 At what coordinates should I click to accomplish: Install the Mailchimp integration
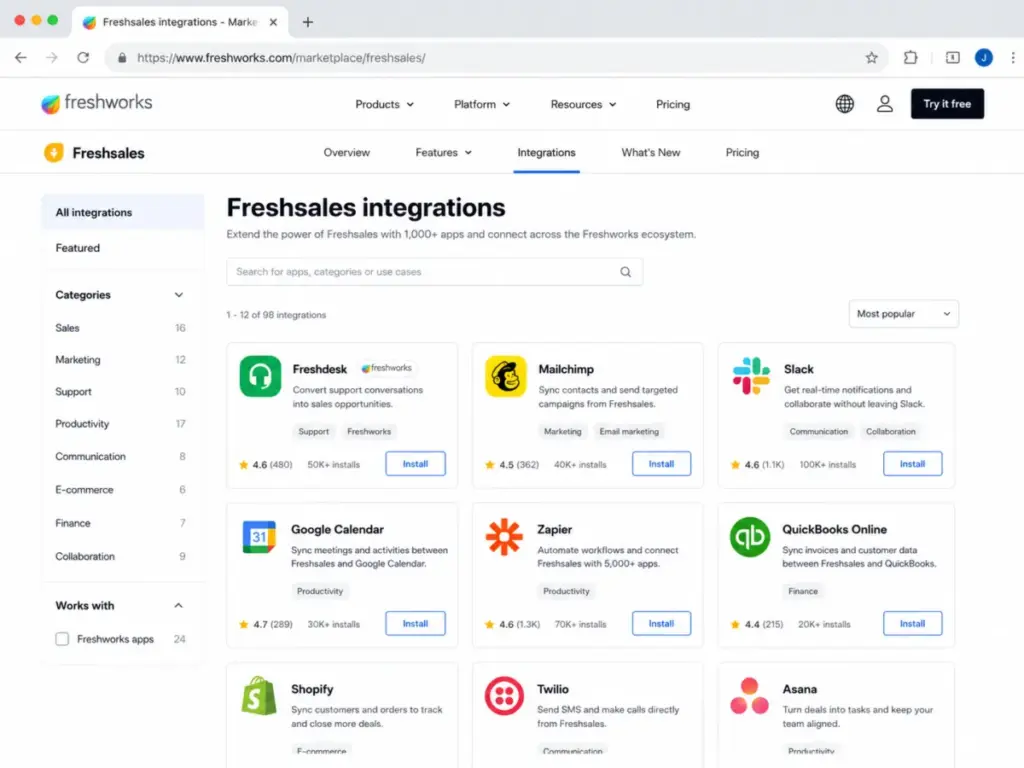[x=661, y=464]
